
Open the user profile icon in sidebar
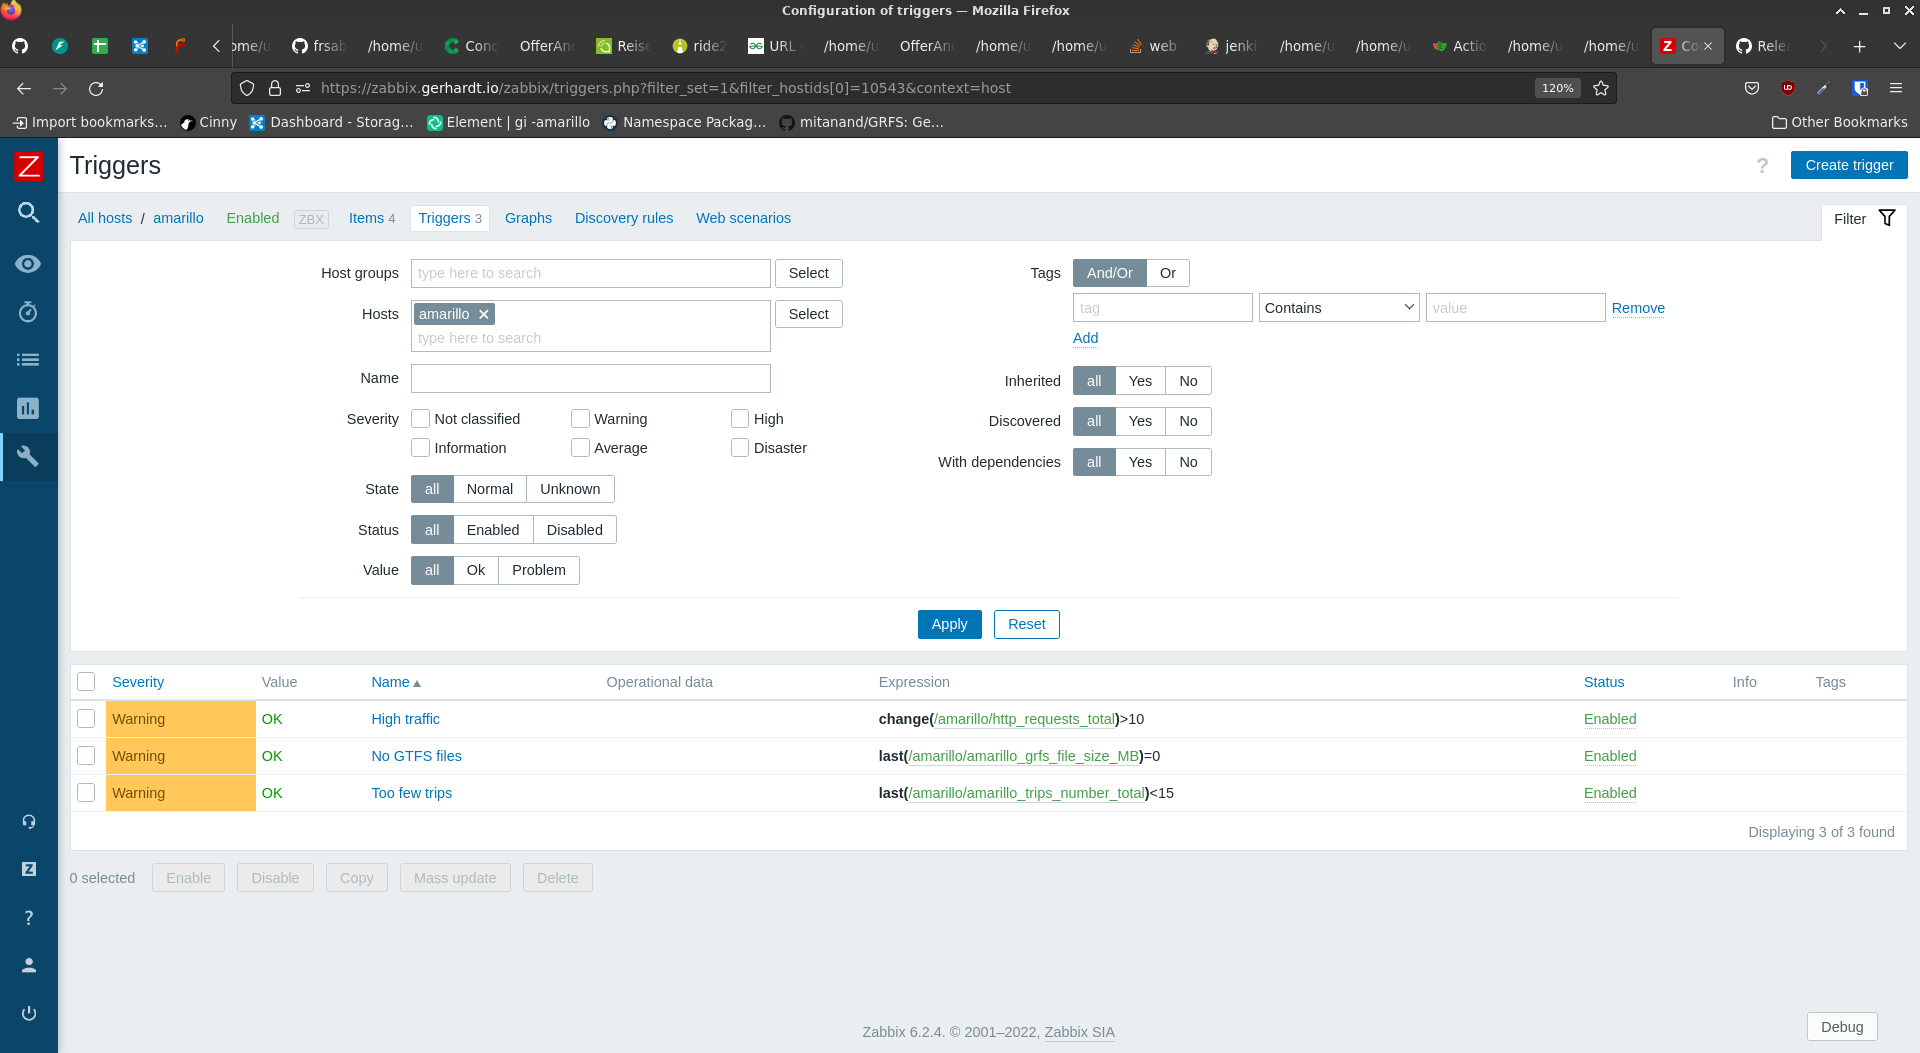(28, 965)
